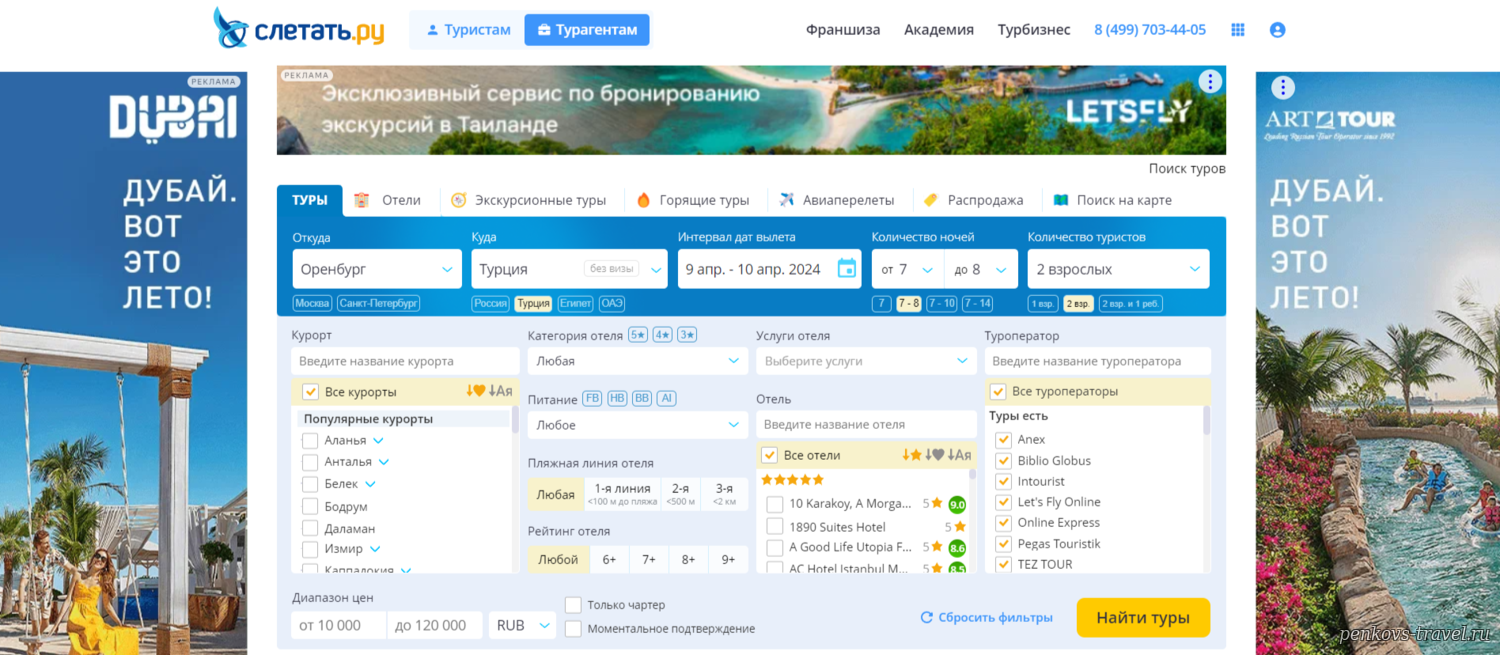Uncheck the Anex tour operator
Viewport: 1500px width, 655px height.
pyautogui.click(x=1003, y=439)
